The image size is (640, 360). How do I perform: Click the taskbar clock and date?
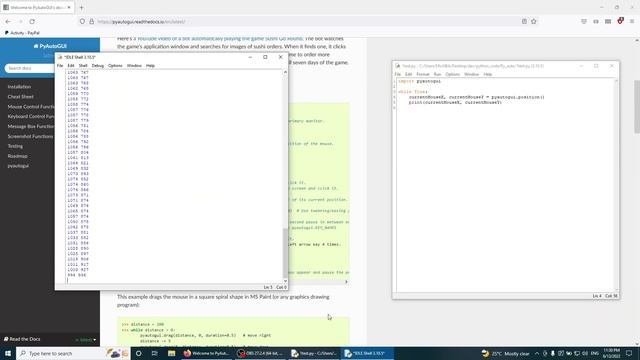point(612,353)
